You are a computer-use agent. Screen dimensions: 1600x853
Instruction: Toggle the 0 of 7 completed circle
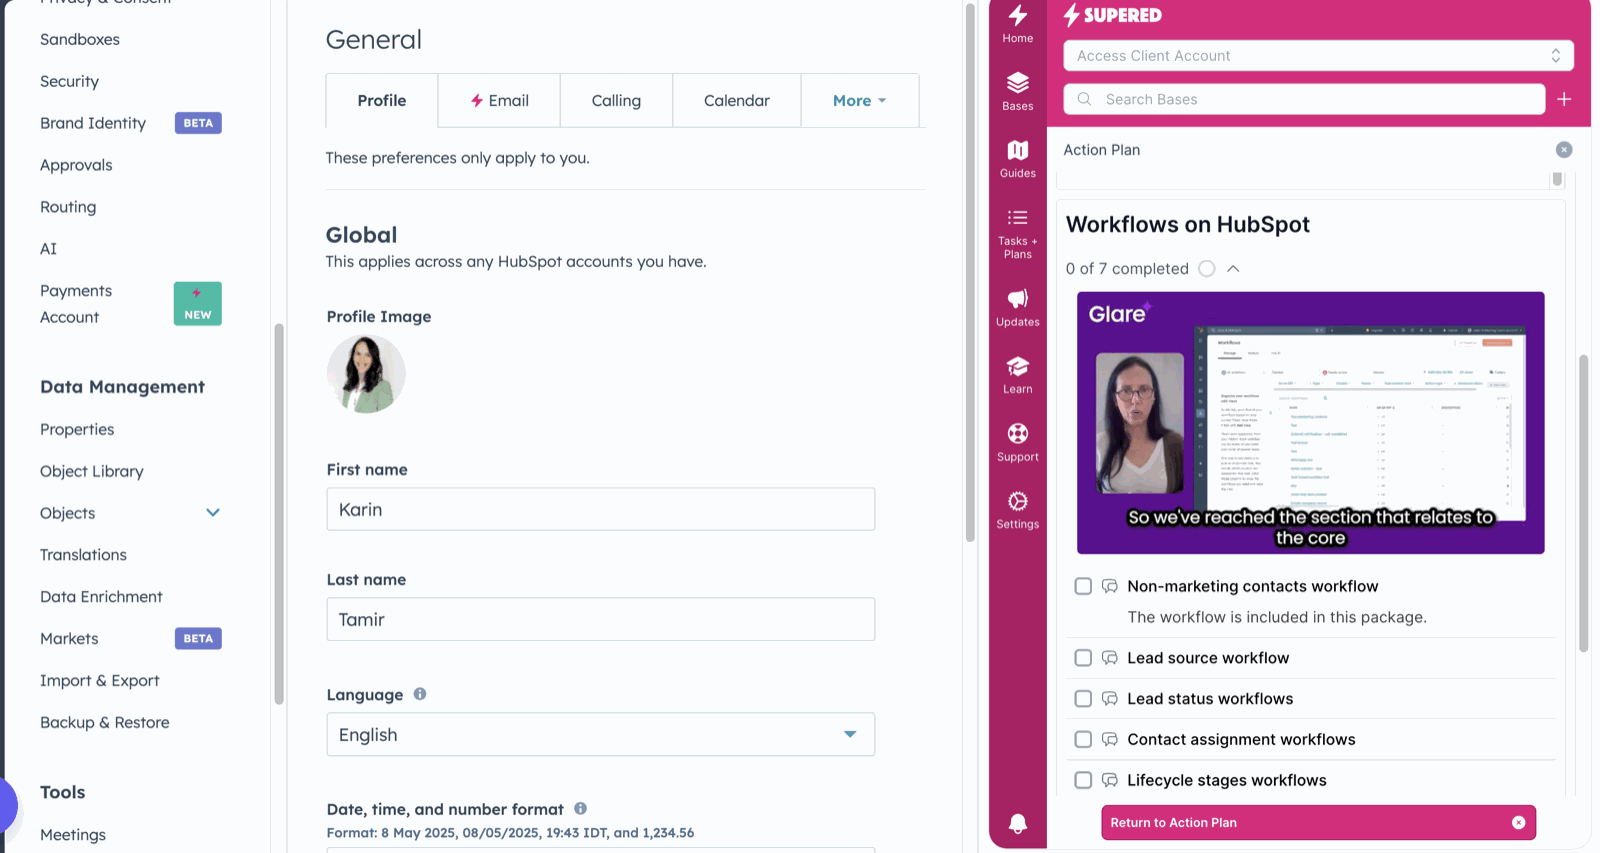pyautogui.click(x=1207, y=269)
